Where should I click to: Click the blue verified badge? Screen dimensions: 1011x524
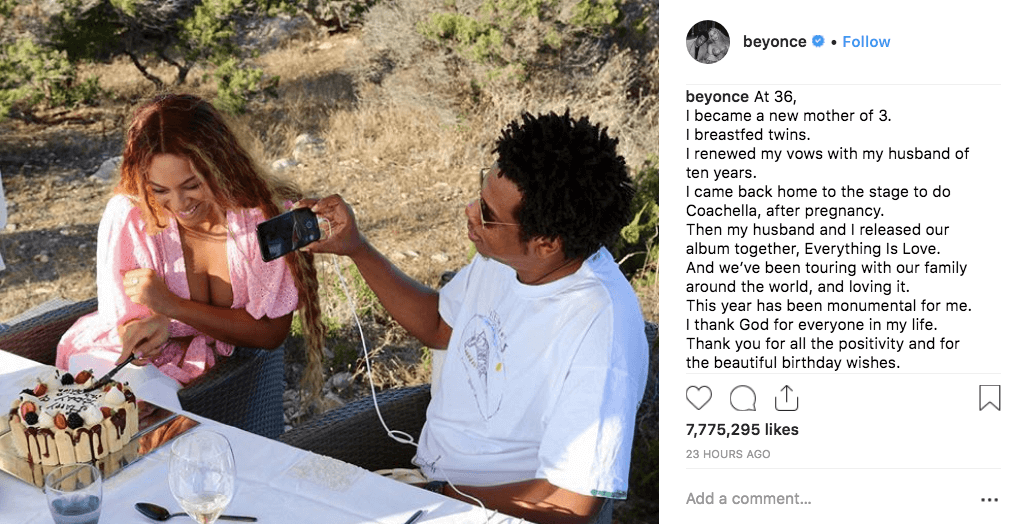pyautogui.click(x=818, y=41)
